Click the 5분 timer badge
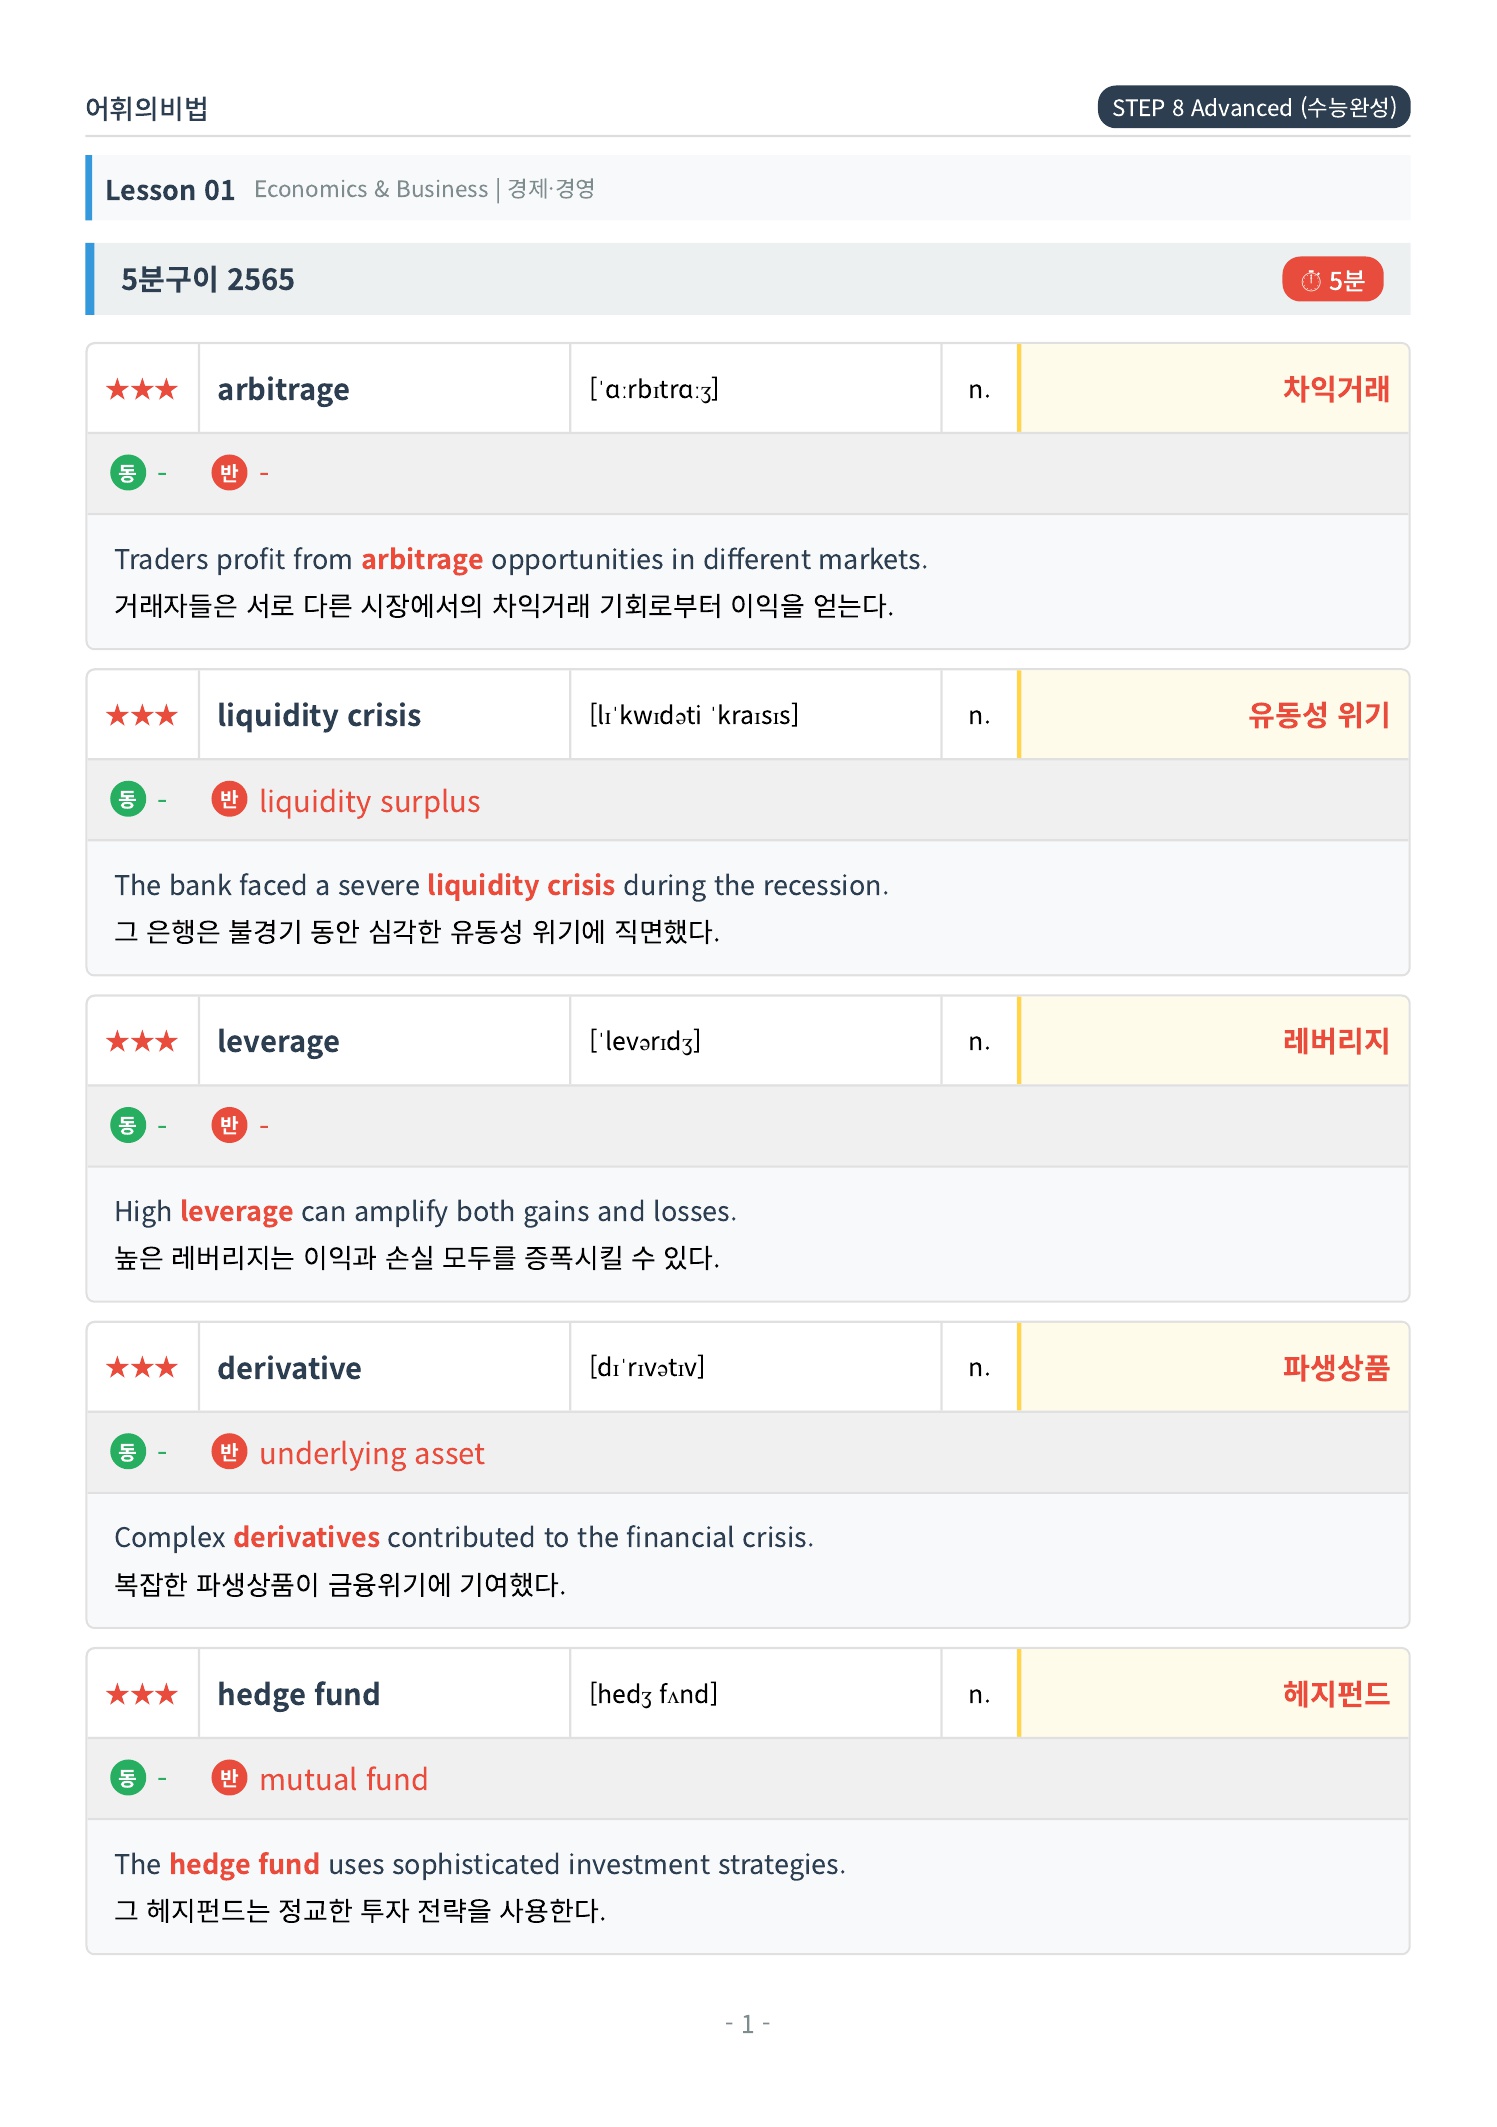Screen dimensions: 1497x2127 coord(1332,280)
